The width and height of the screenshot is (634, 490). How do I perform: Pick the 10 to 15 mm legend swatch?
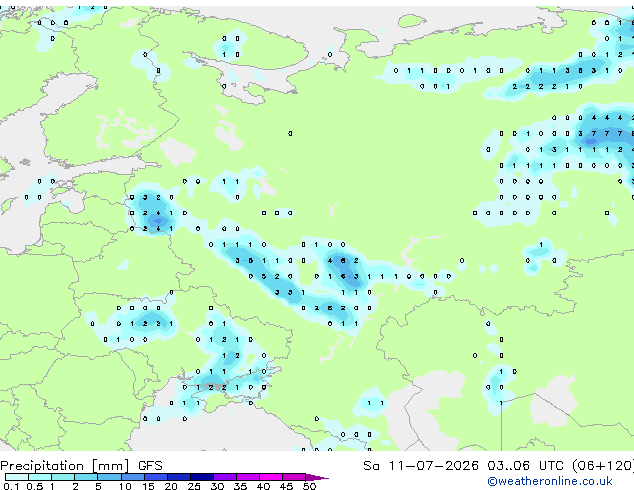[x=132, y=477]
